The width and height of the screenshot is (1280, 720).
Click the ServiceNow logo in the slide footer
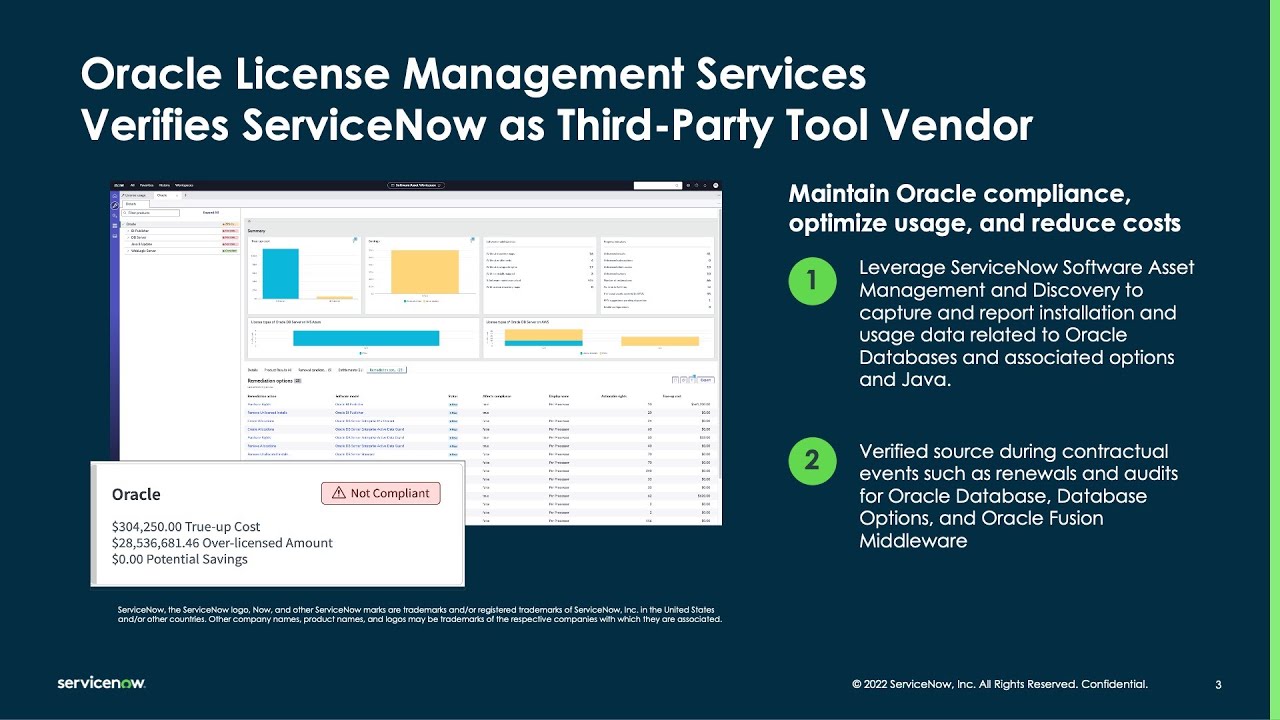click(x=101, y=683)
